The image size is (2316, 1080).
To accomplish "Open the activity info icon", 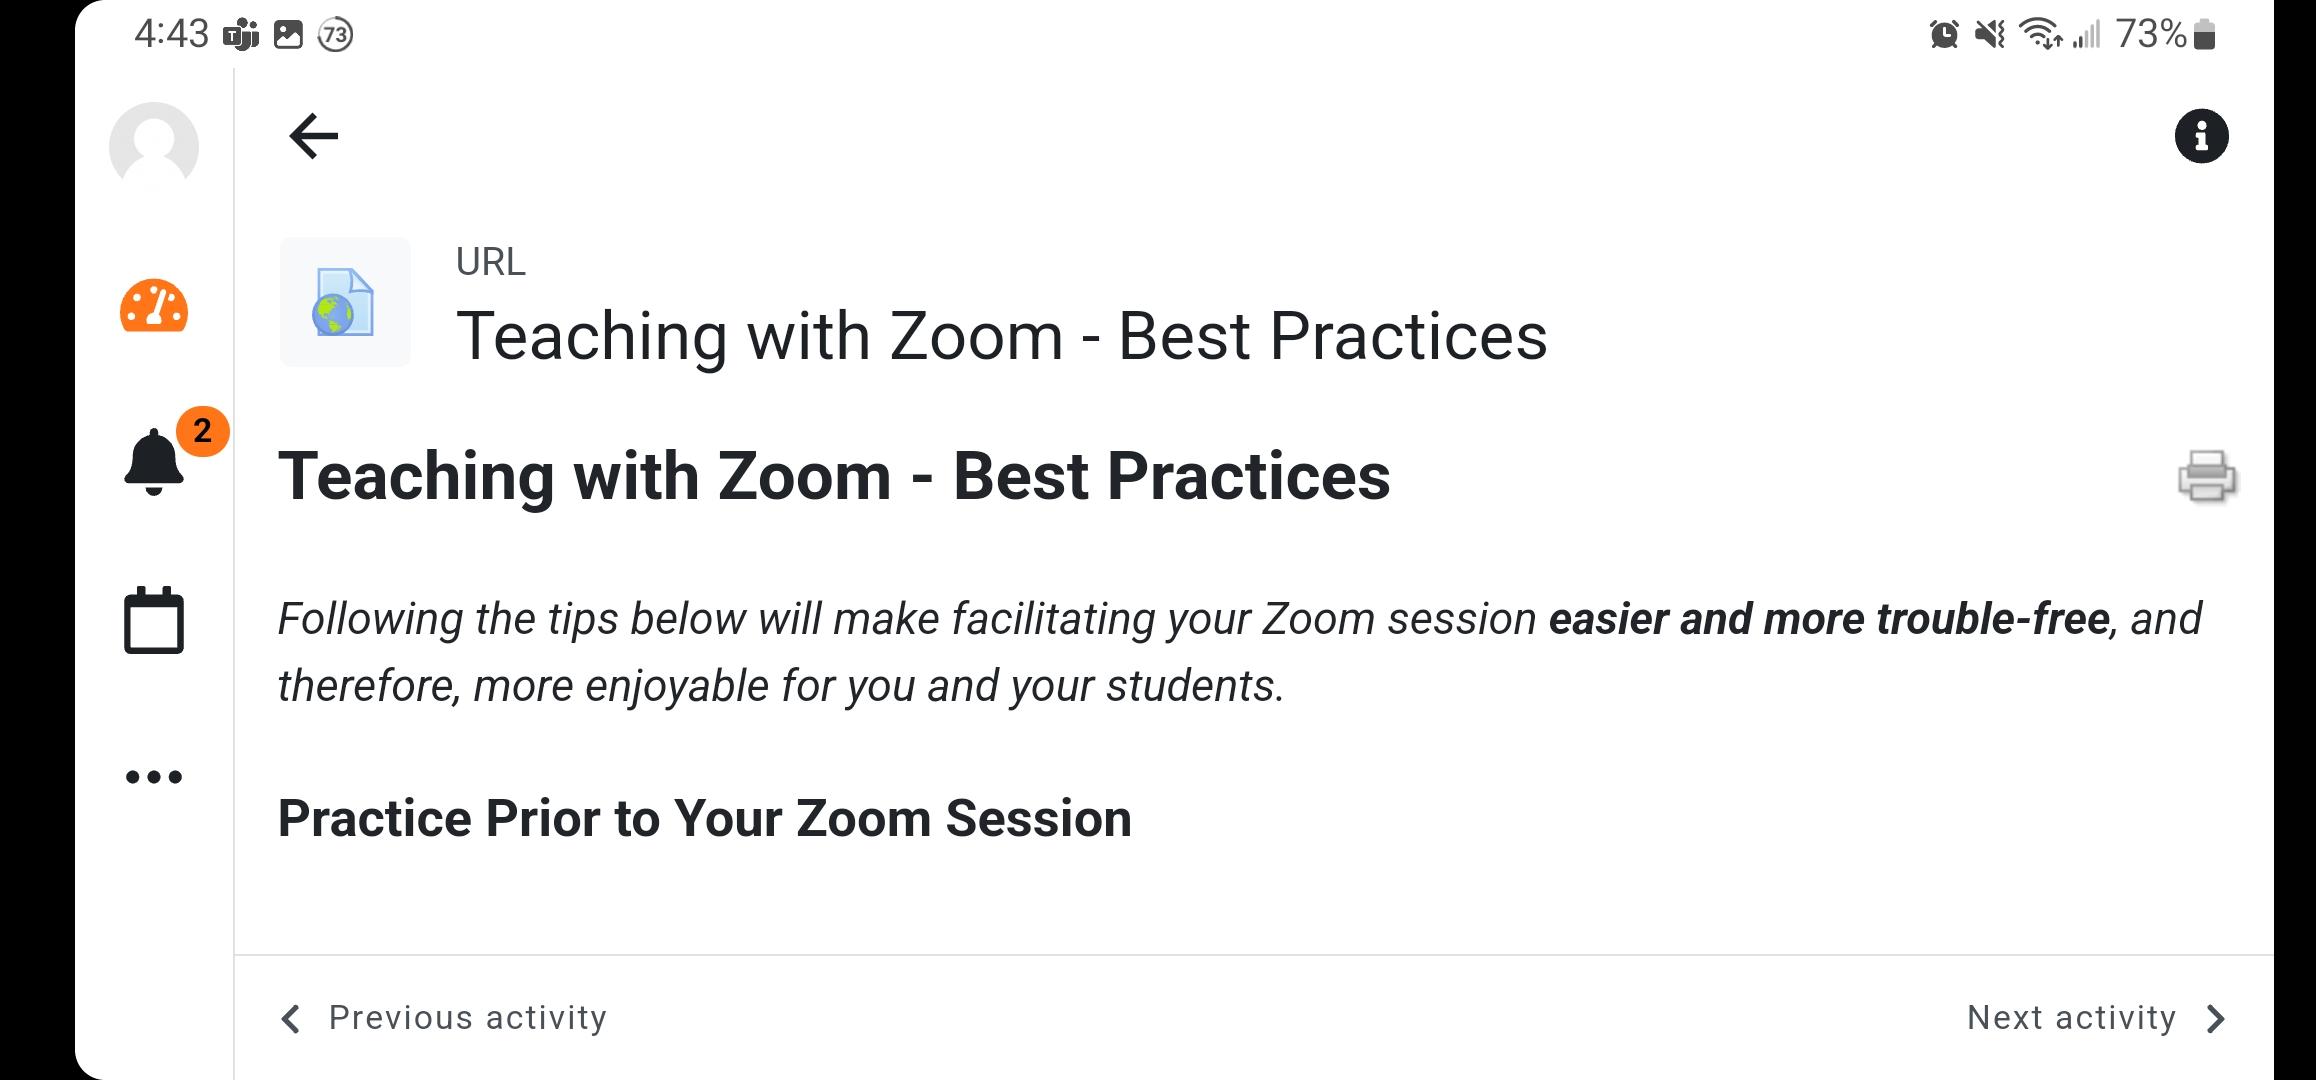I will (x=2201, y=136).
